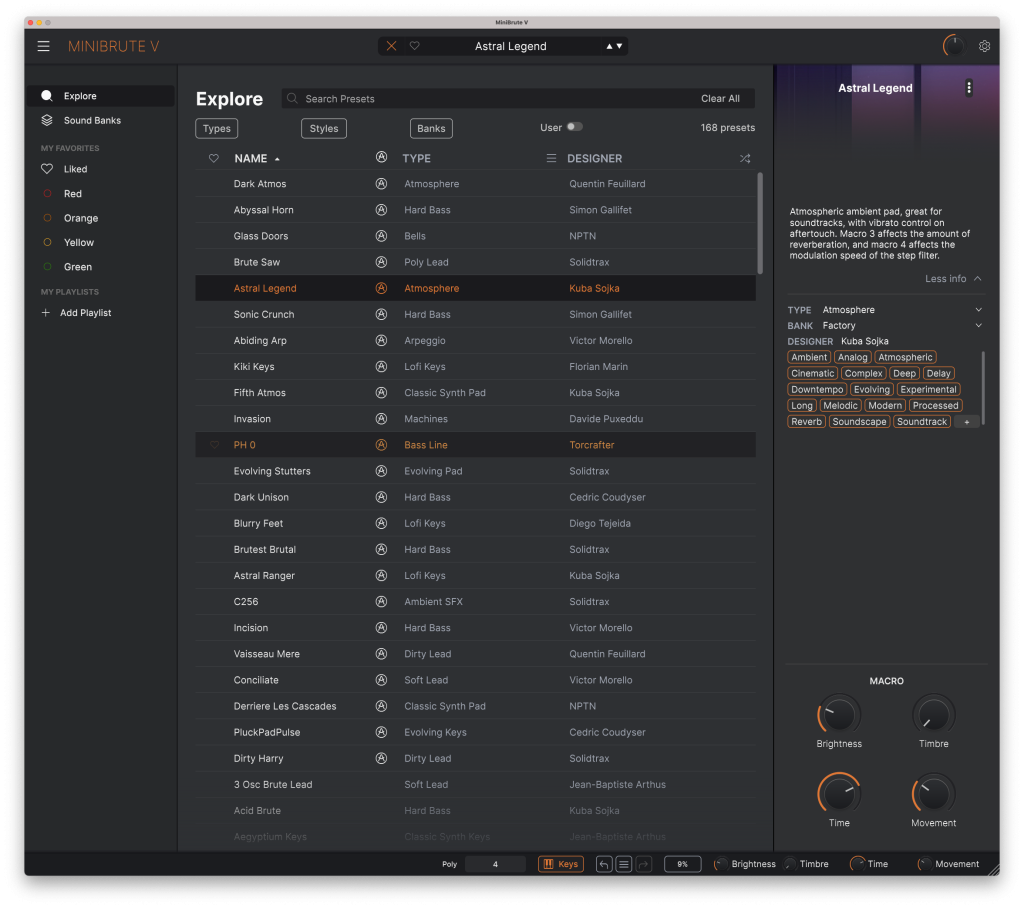Collapse details with Less info

tap(952, 279)
